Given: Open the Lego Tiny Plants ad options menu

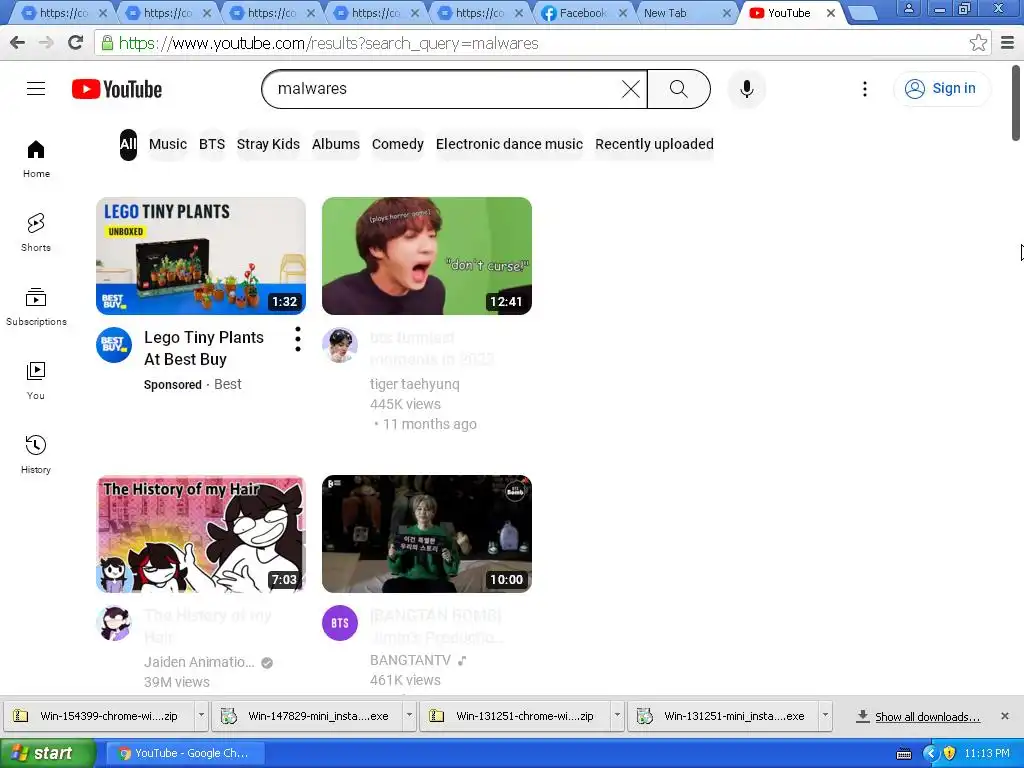Looking at the screenshot, I should pos(298,339).
